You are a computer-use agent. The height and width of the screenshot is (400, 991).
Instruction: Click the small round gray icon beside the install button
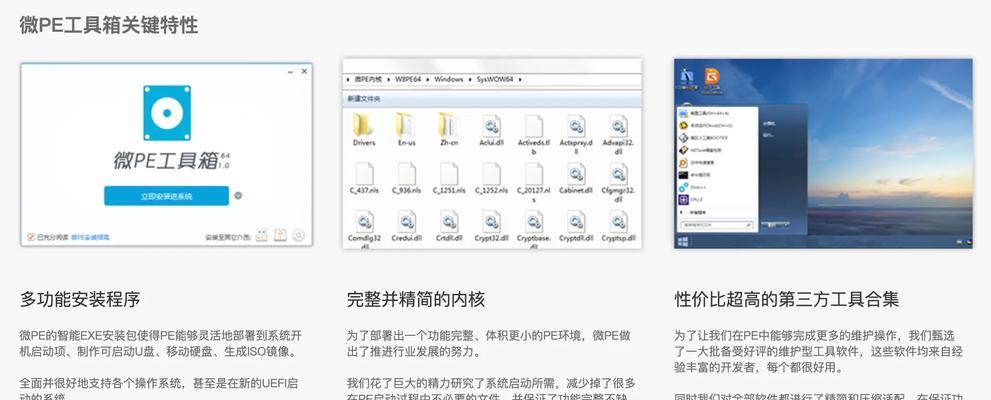tap(238, 196)
